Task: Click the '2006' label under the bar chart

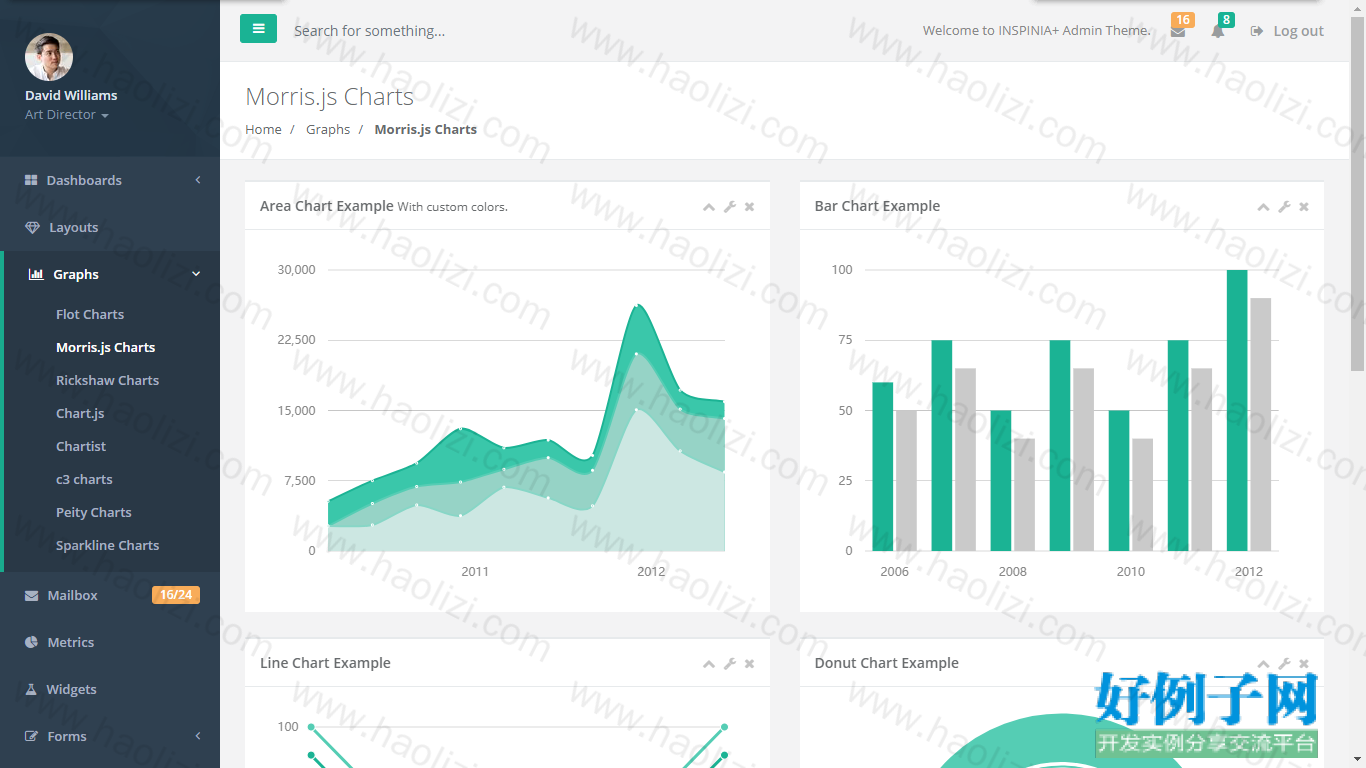Action: [894, 572]
